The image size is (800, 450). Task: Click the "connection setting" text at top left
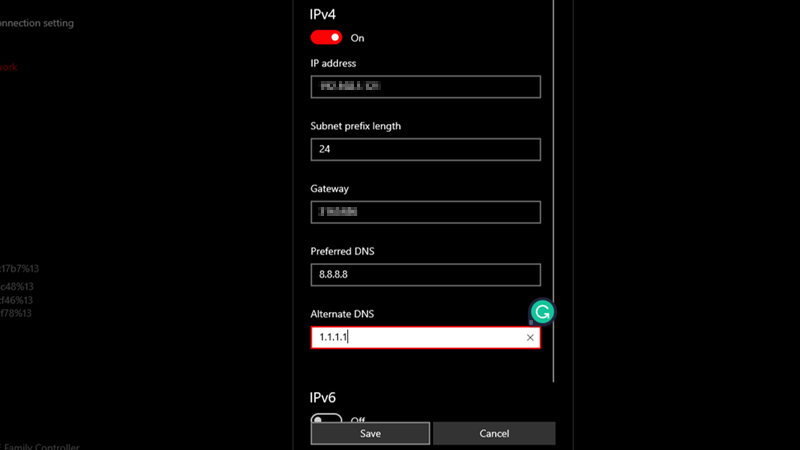[x=37, y=23]
